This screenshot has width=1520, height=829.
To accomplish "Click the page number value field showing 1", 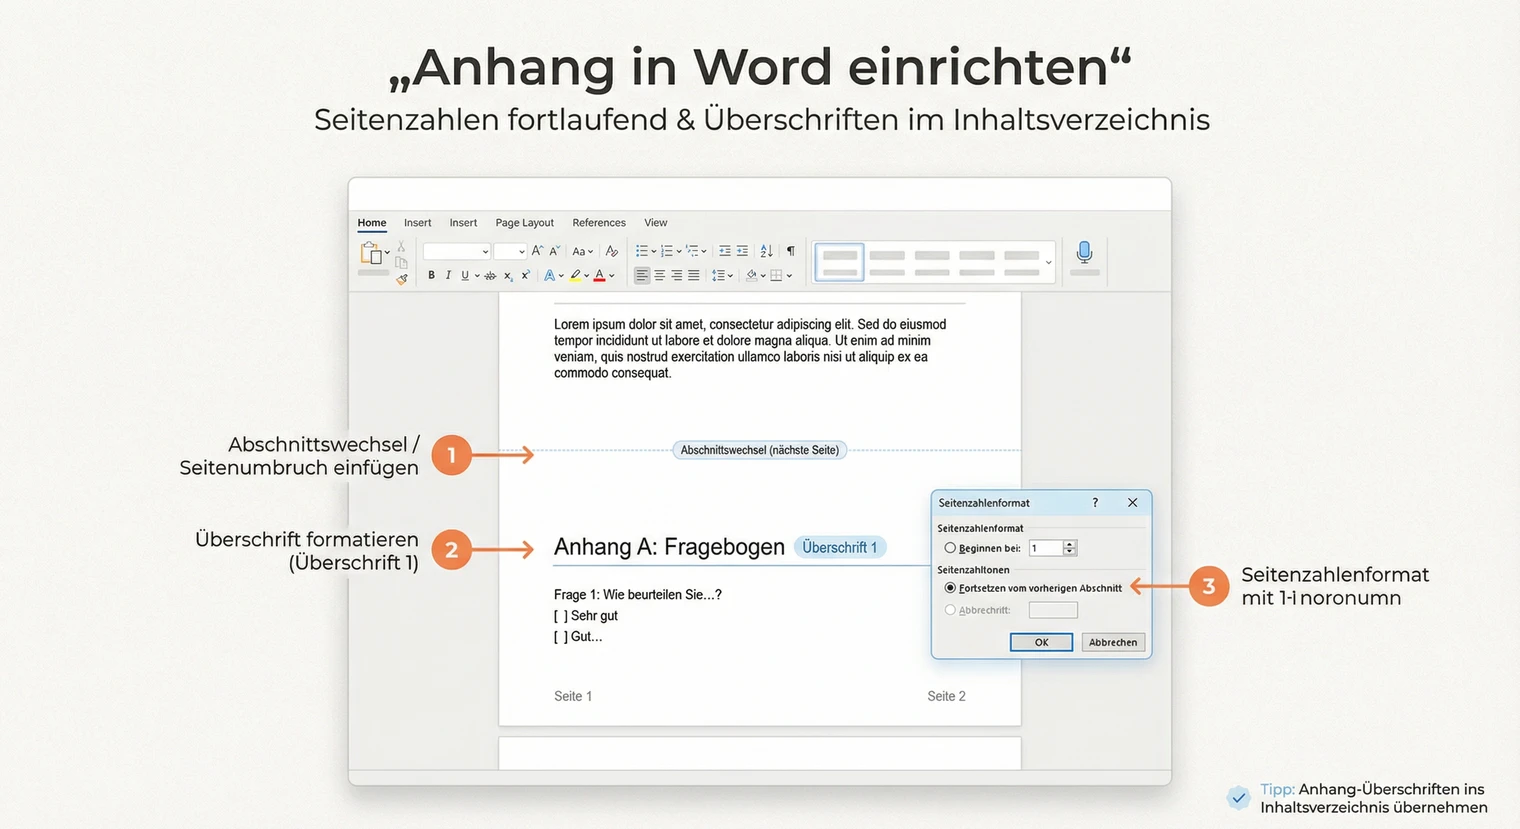I will coord(1046,548).
